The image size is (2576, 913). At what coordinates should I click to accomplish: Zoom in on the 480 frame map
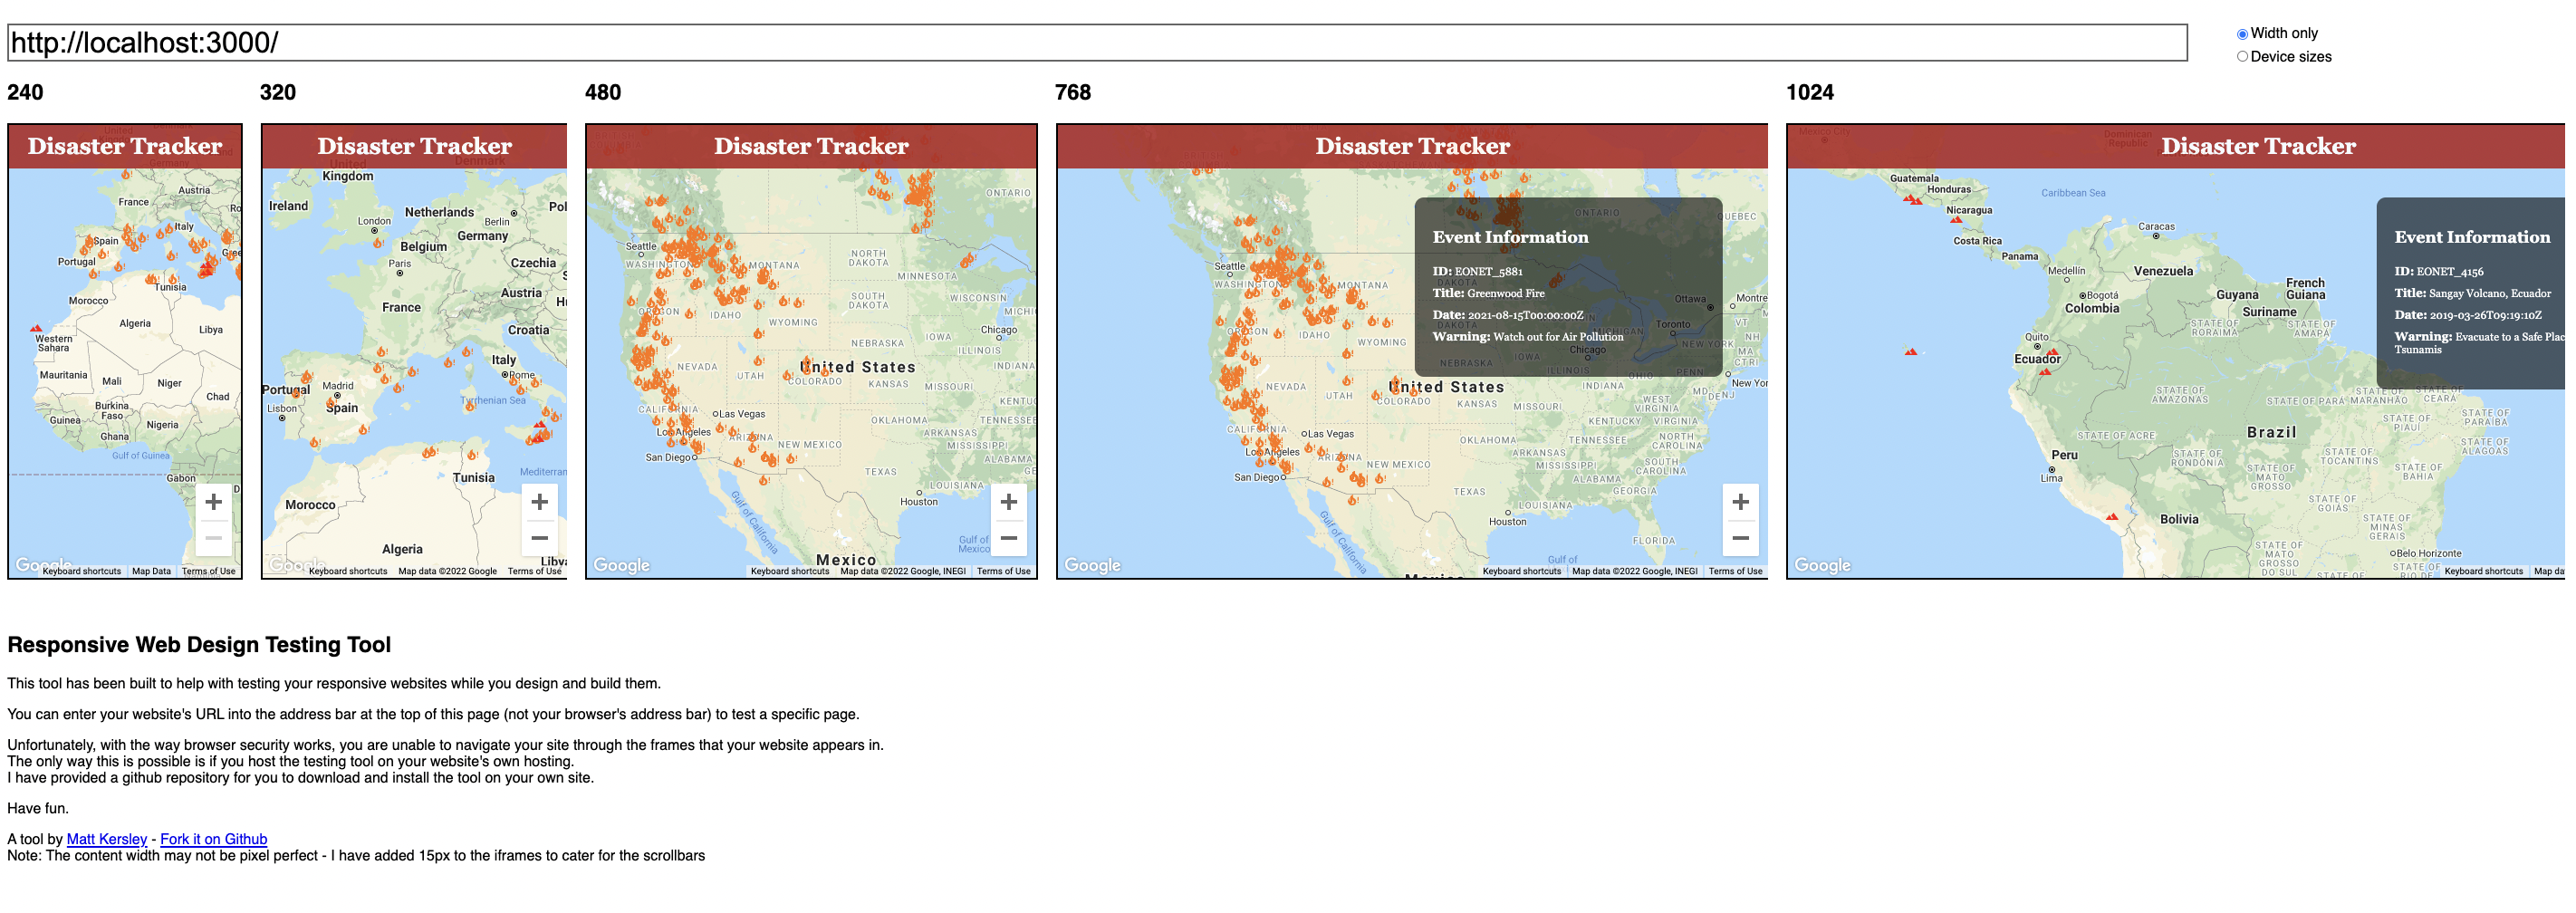[1009, 502]
